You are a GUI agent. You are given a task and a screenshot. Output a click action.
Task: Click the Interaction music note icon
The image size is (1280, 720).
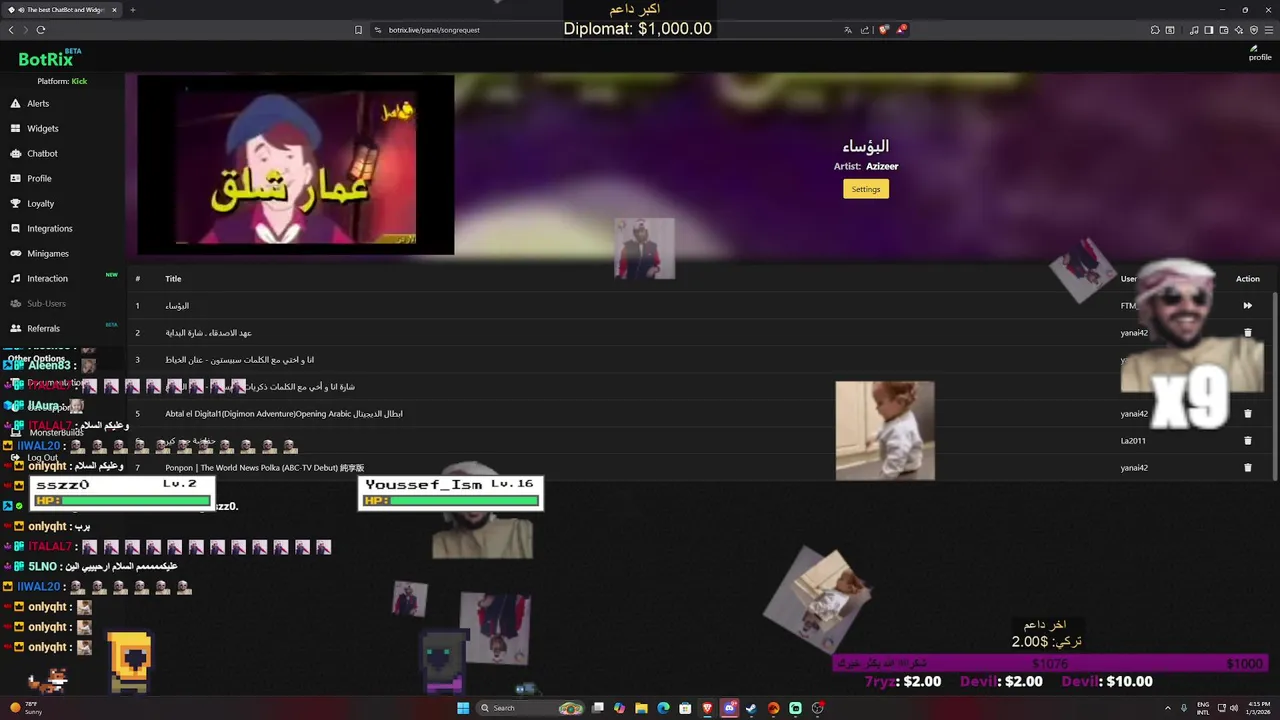pos(16,279)
